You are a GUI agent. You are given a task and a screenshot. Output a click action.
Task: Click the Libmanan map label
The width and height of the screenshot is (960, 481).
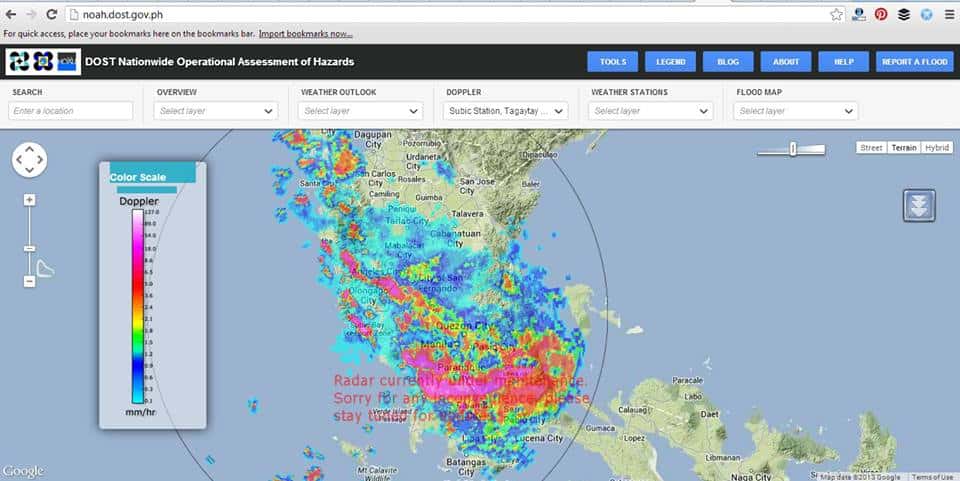point(722,457)
